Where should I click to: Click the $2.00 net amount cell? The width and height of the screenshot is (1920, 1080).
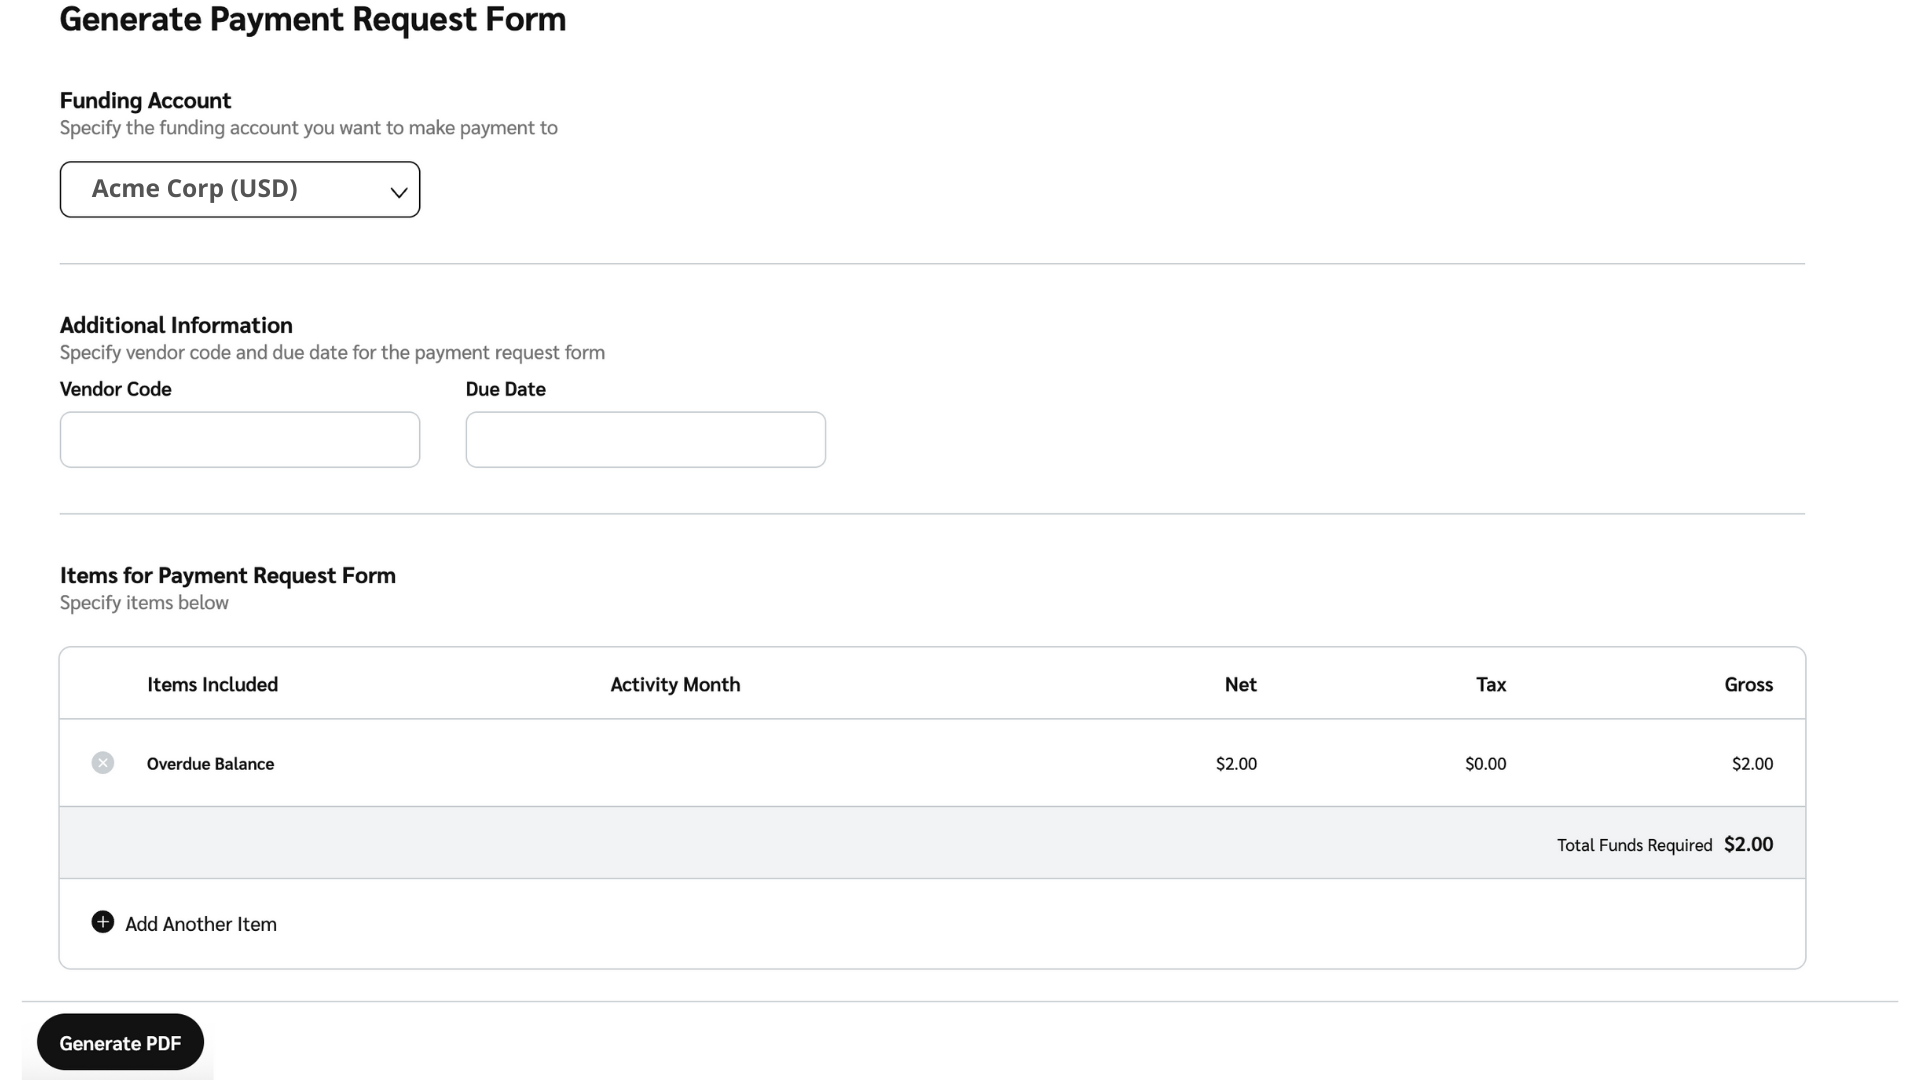(x=1236, y=764)
